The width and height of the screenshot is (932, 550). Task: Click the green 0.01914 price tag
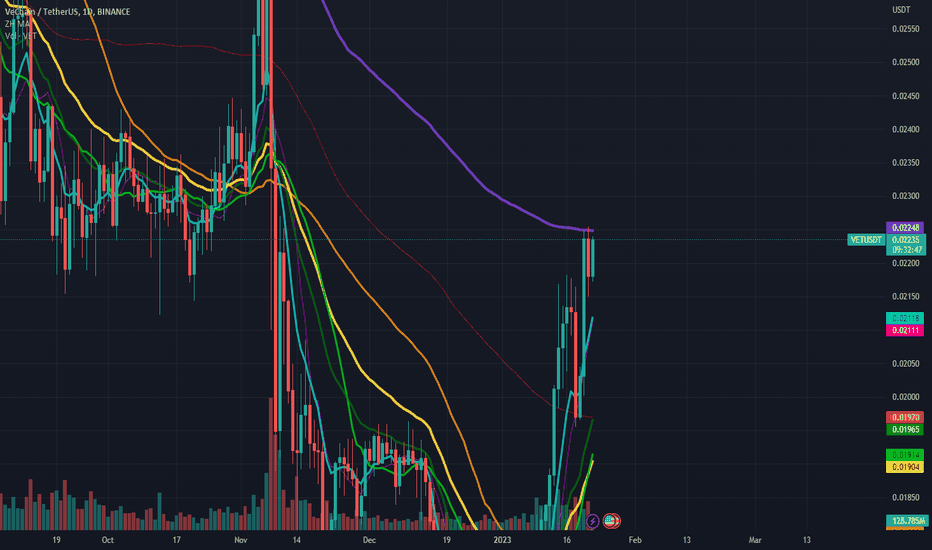click(905, 455)
